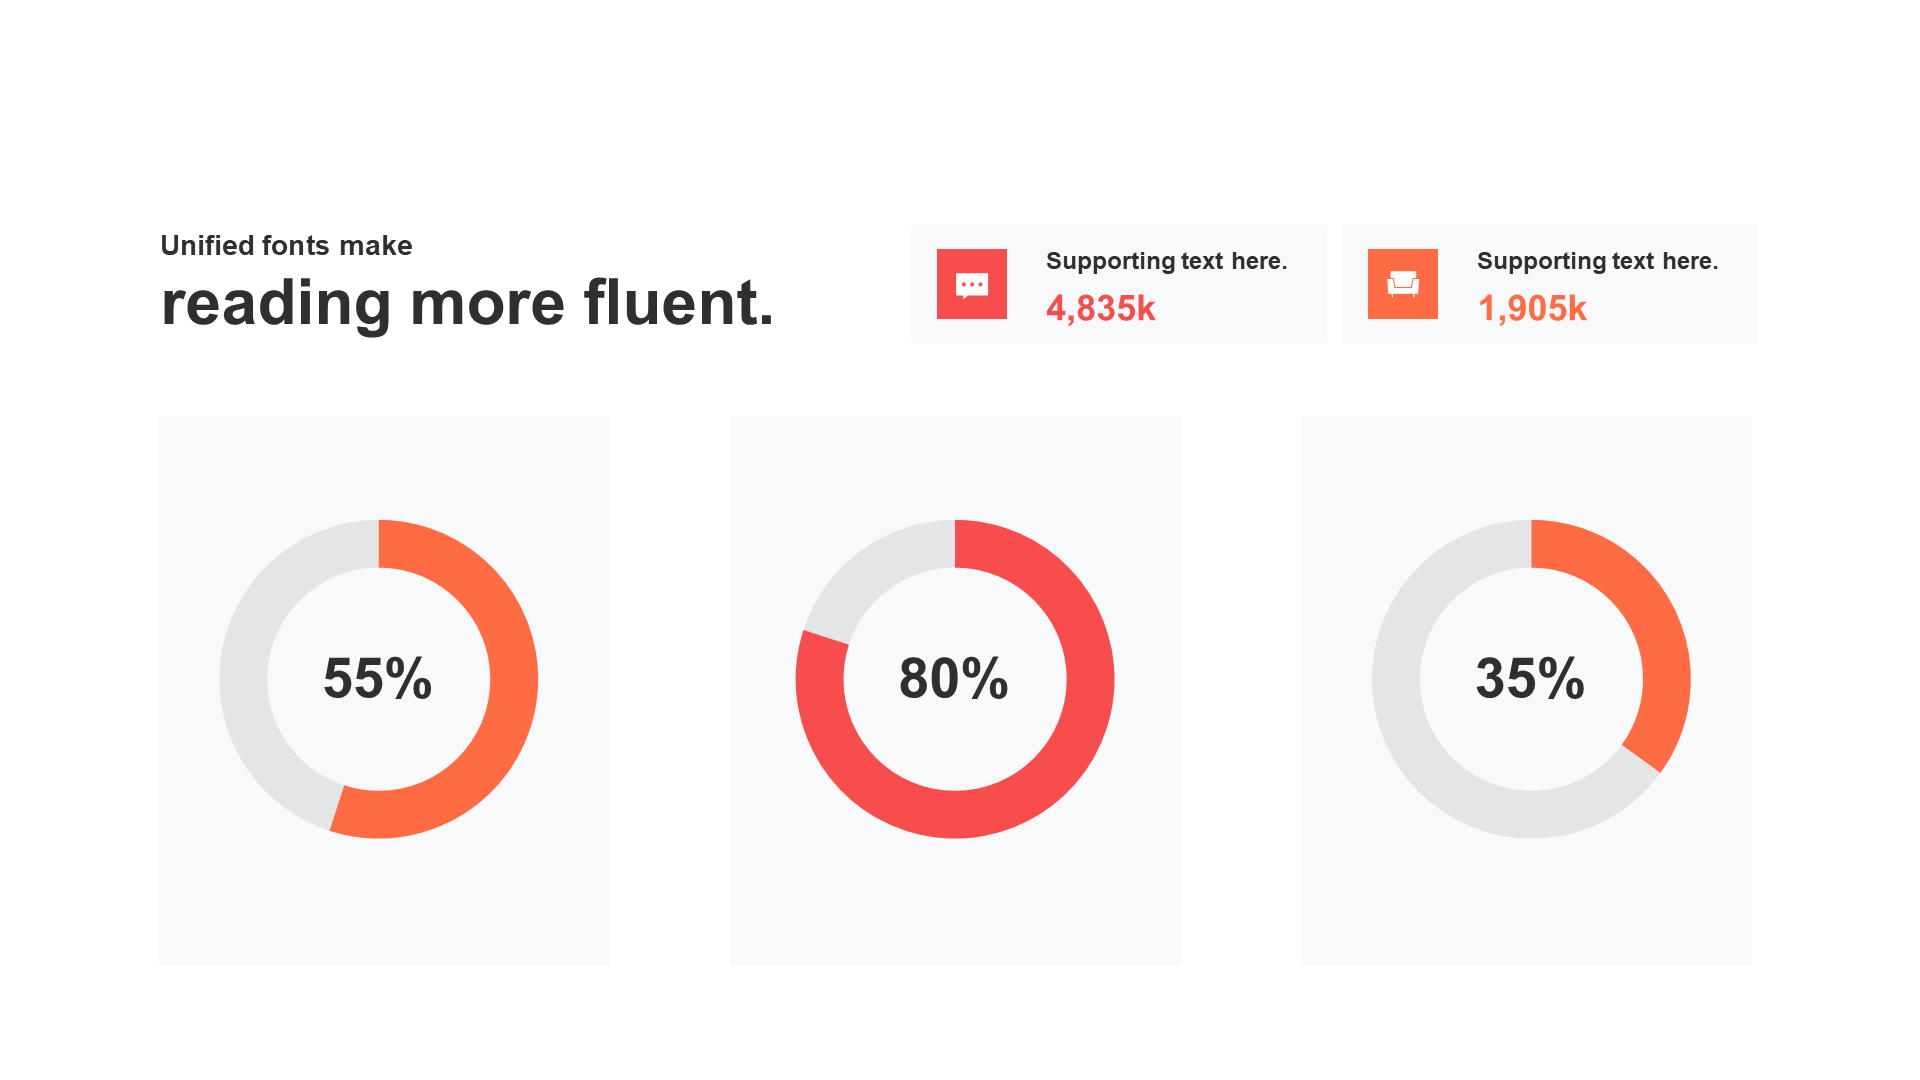This screenshot has height=1080, width=1920.
Task: Click 'Supporting text here.' above 4,835k
Action: (x=1167, y=261)
